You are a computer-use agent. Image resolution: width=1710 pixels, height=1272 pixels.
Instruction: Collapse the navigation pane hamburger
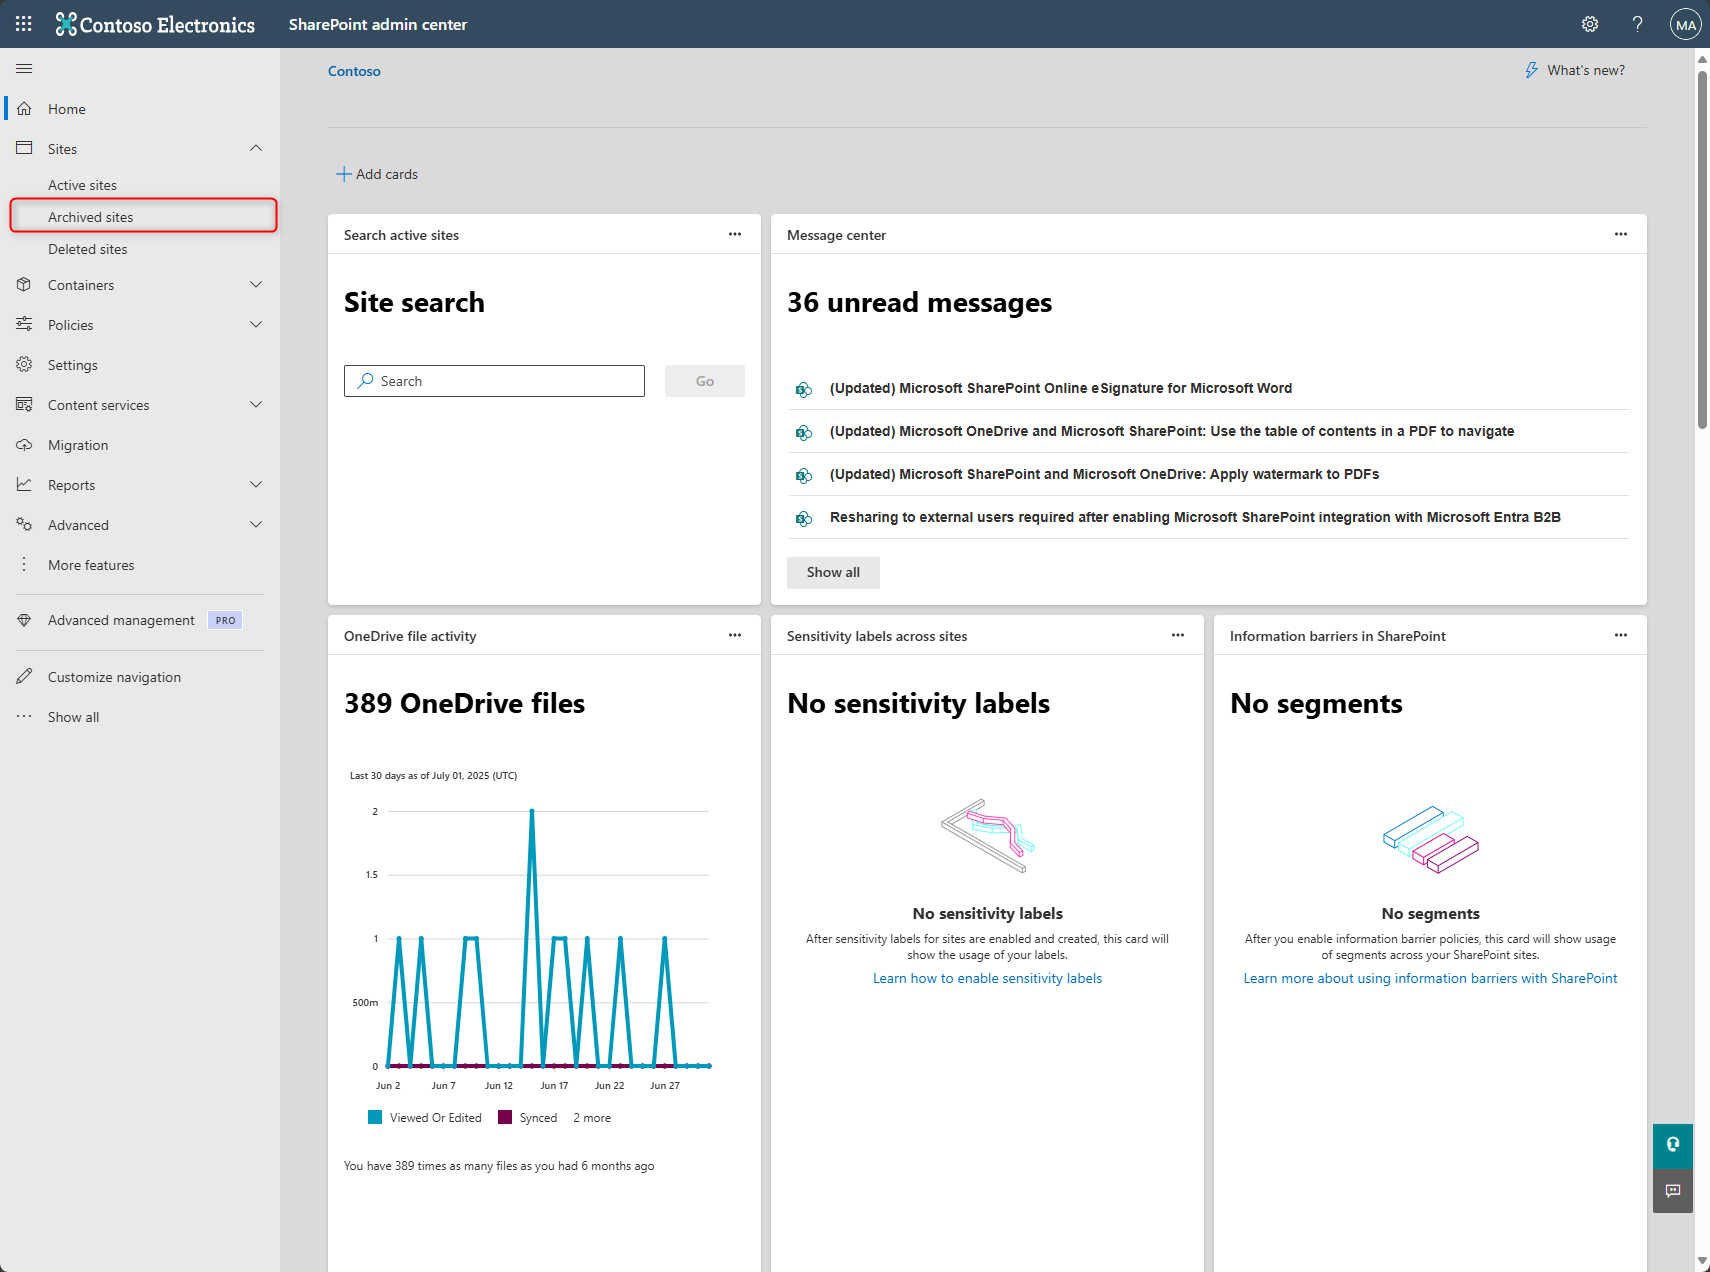24,68
